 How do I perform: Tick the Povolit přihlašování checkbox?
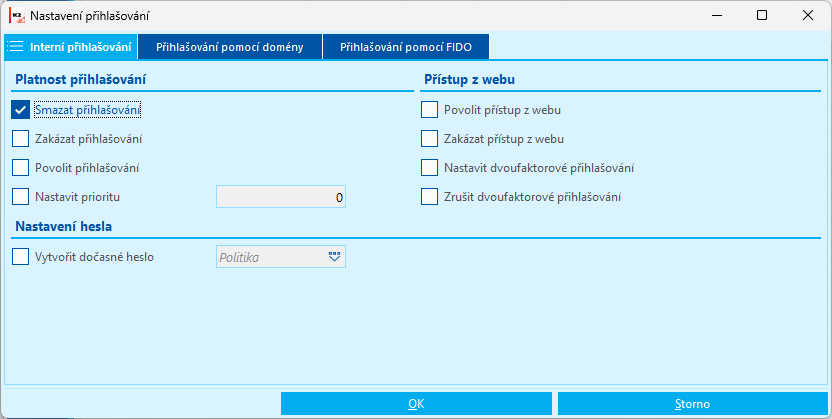pos(21,168)
